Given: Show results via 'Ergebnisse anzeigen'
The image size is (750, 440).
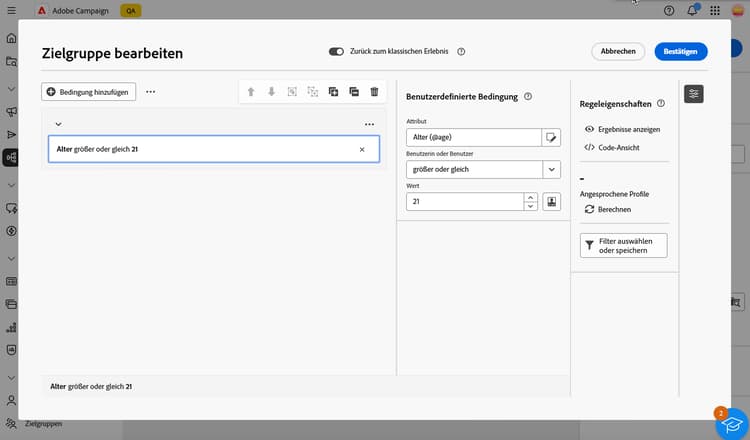Looking at the screenshot, I should (x=622, y=129).
